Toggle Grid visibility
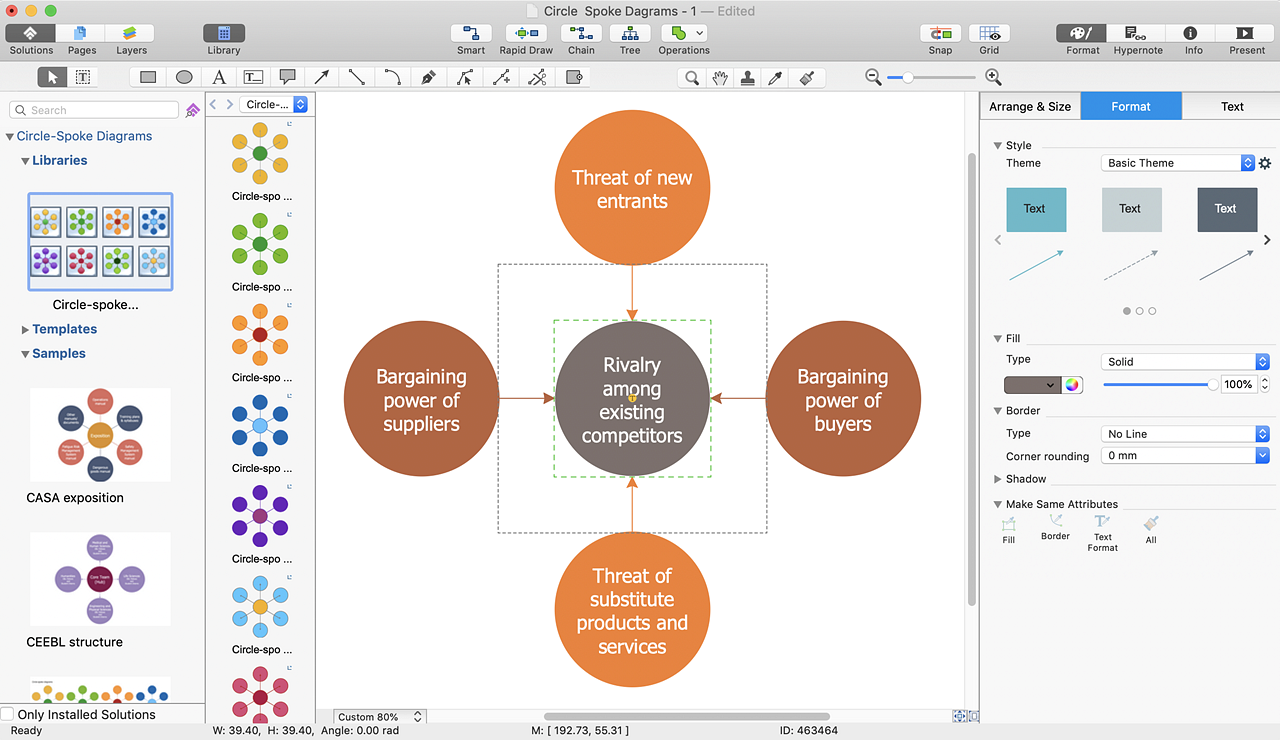Screen dimensions: 1280x740 pyautogui.click(x=989, y=33)
